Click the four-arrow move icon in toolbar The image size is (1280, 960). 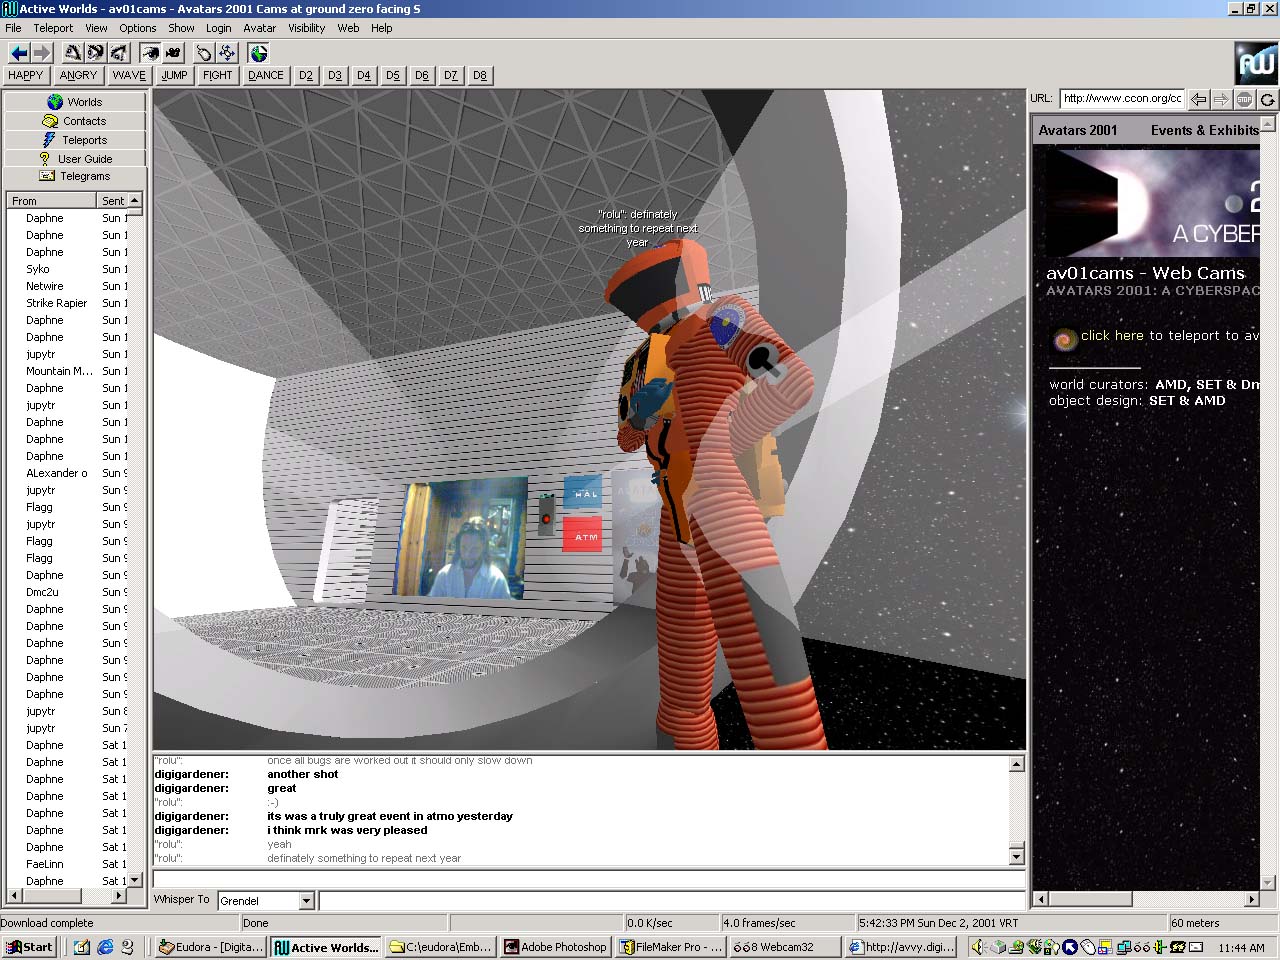point(227,53)
